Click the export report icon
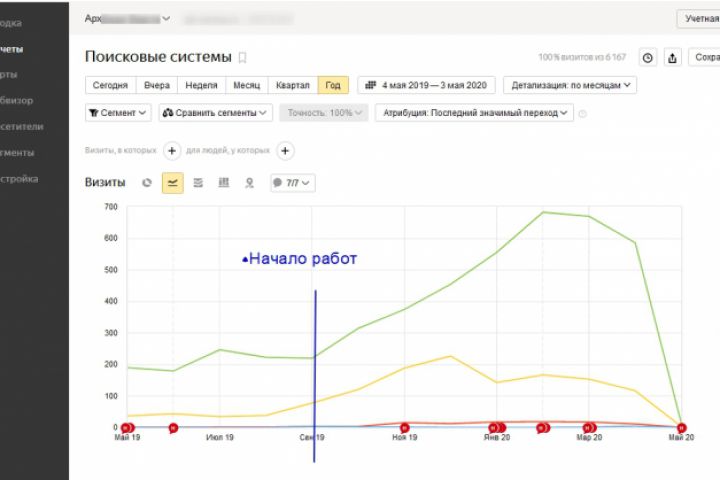 point(672,58)
